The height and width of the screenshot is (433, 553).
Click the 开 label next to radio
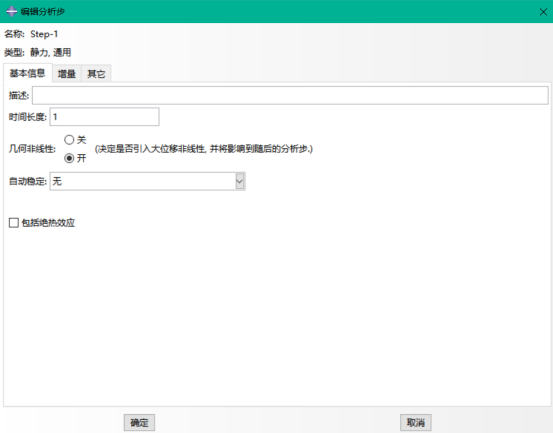(81, 158)
